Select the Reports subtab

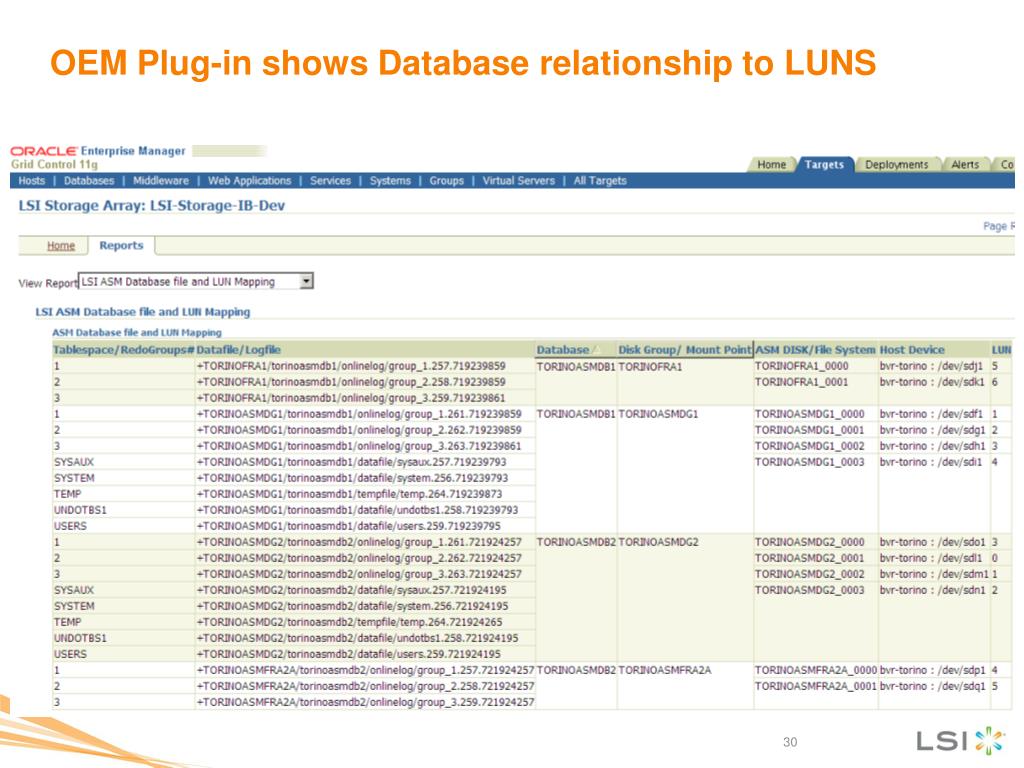pyautogui.click(x=121, y=246)
